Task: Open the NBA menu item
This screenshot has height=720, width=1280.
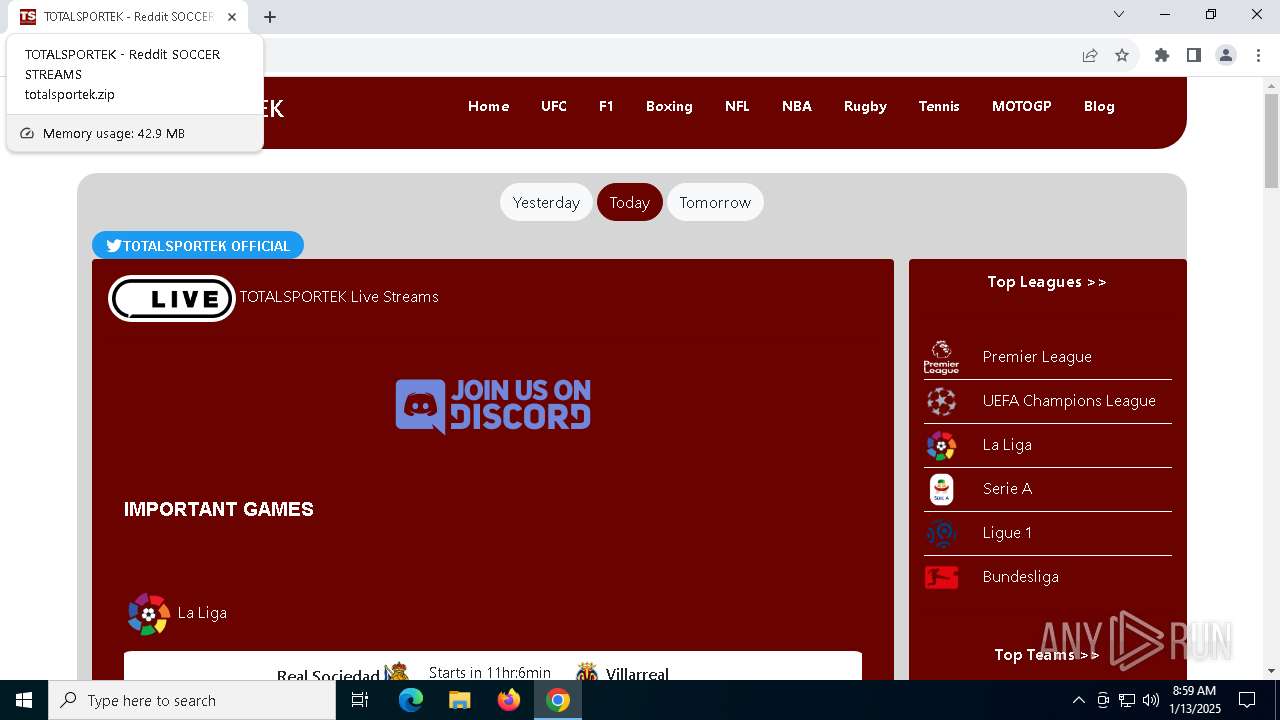Action: [797, 106]
